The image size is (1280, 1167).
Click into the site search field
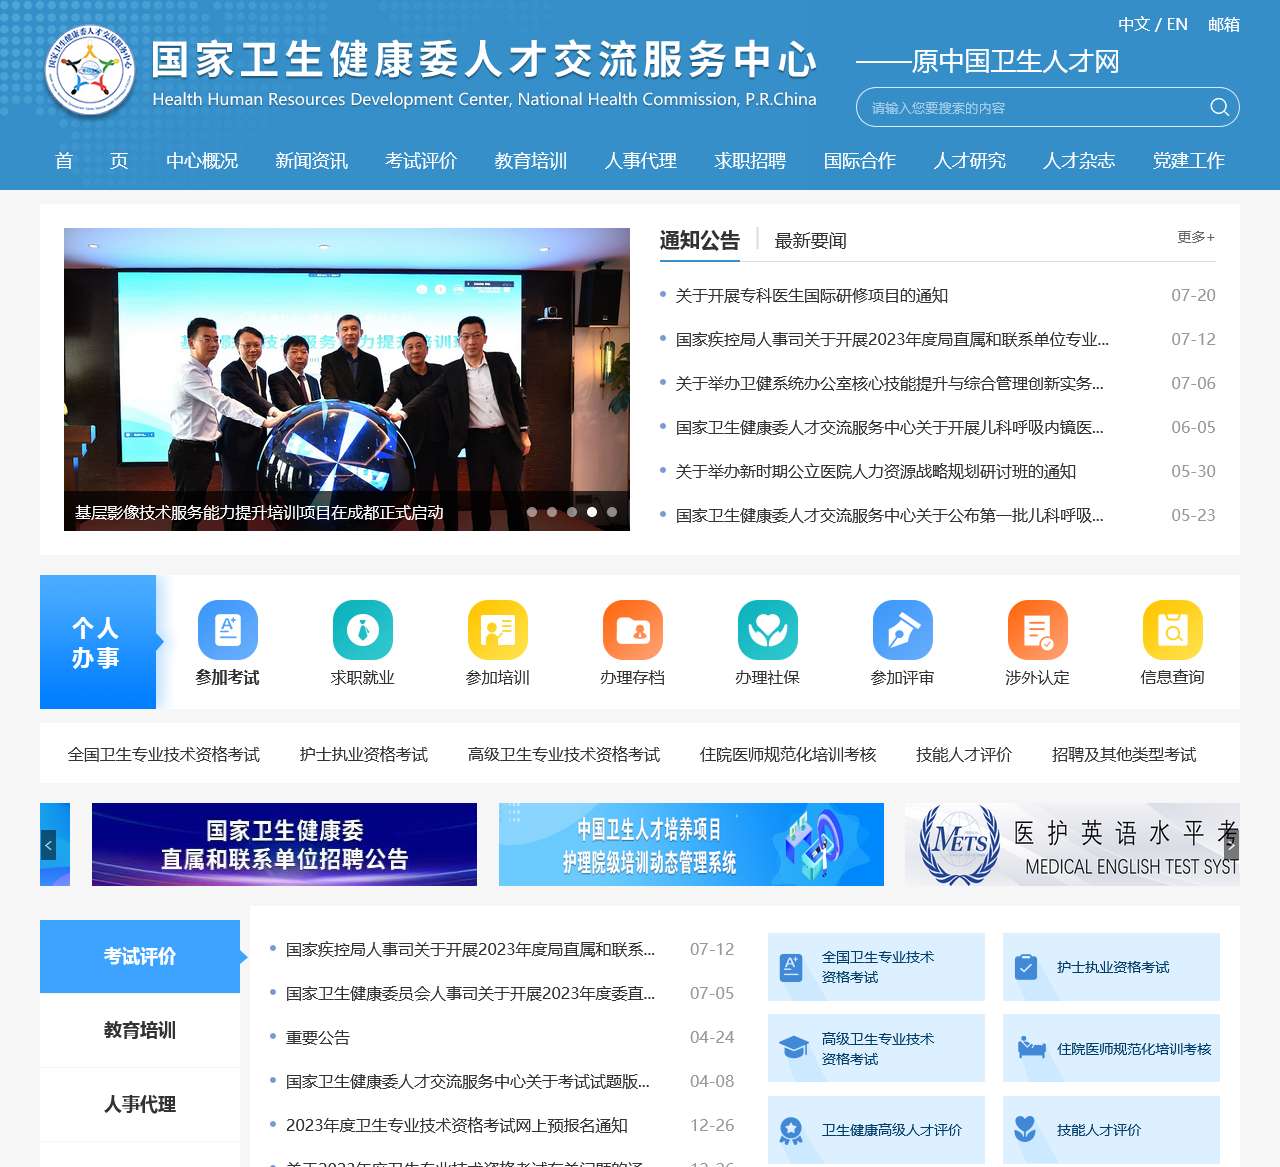tap(1030, 108)
